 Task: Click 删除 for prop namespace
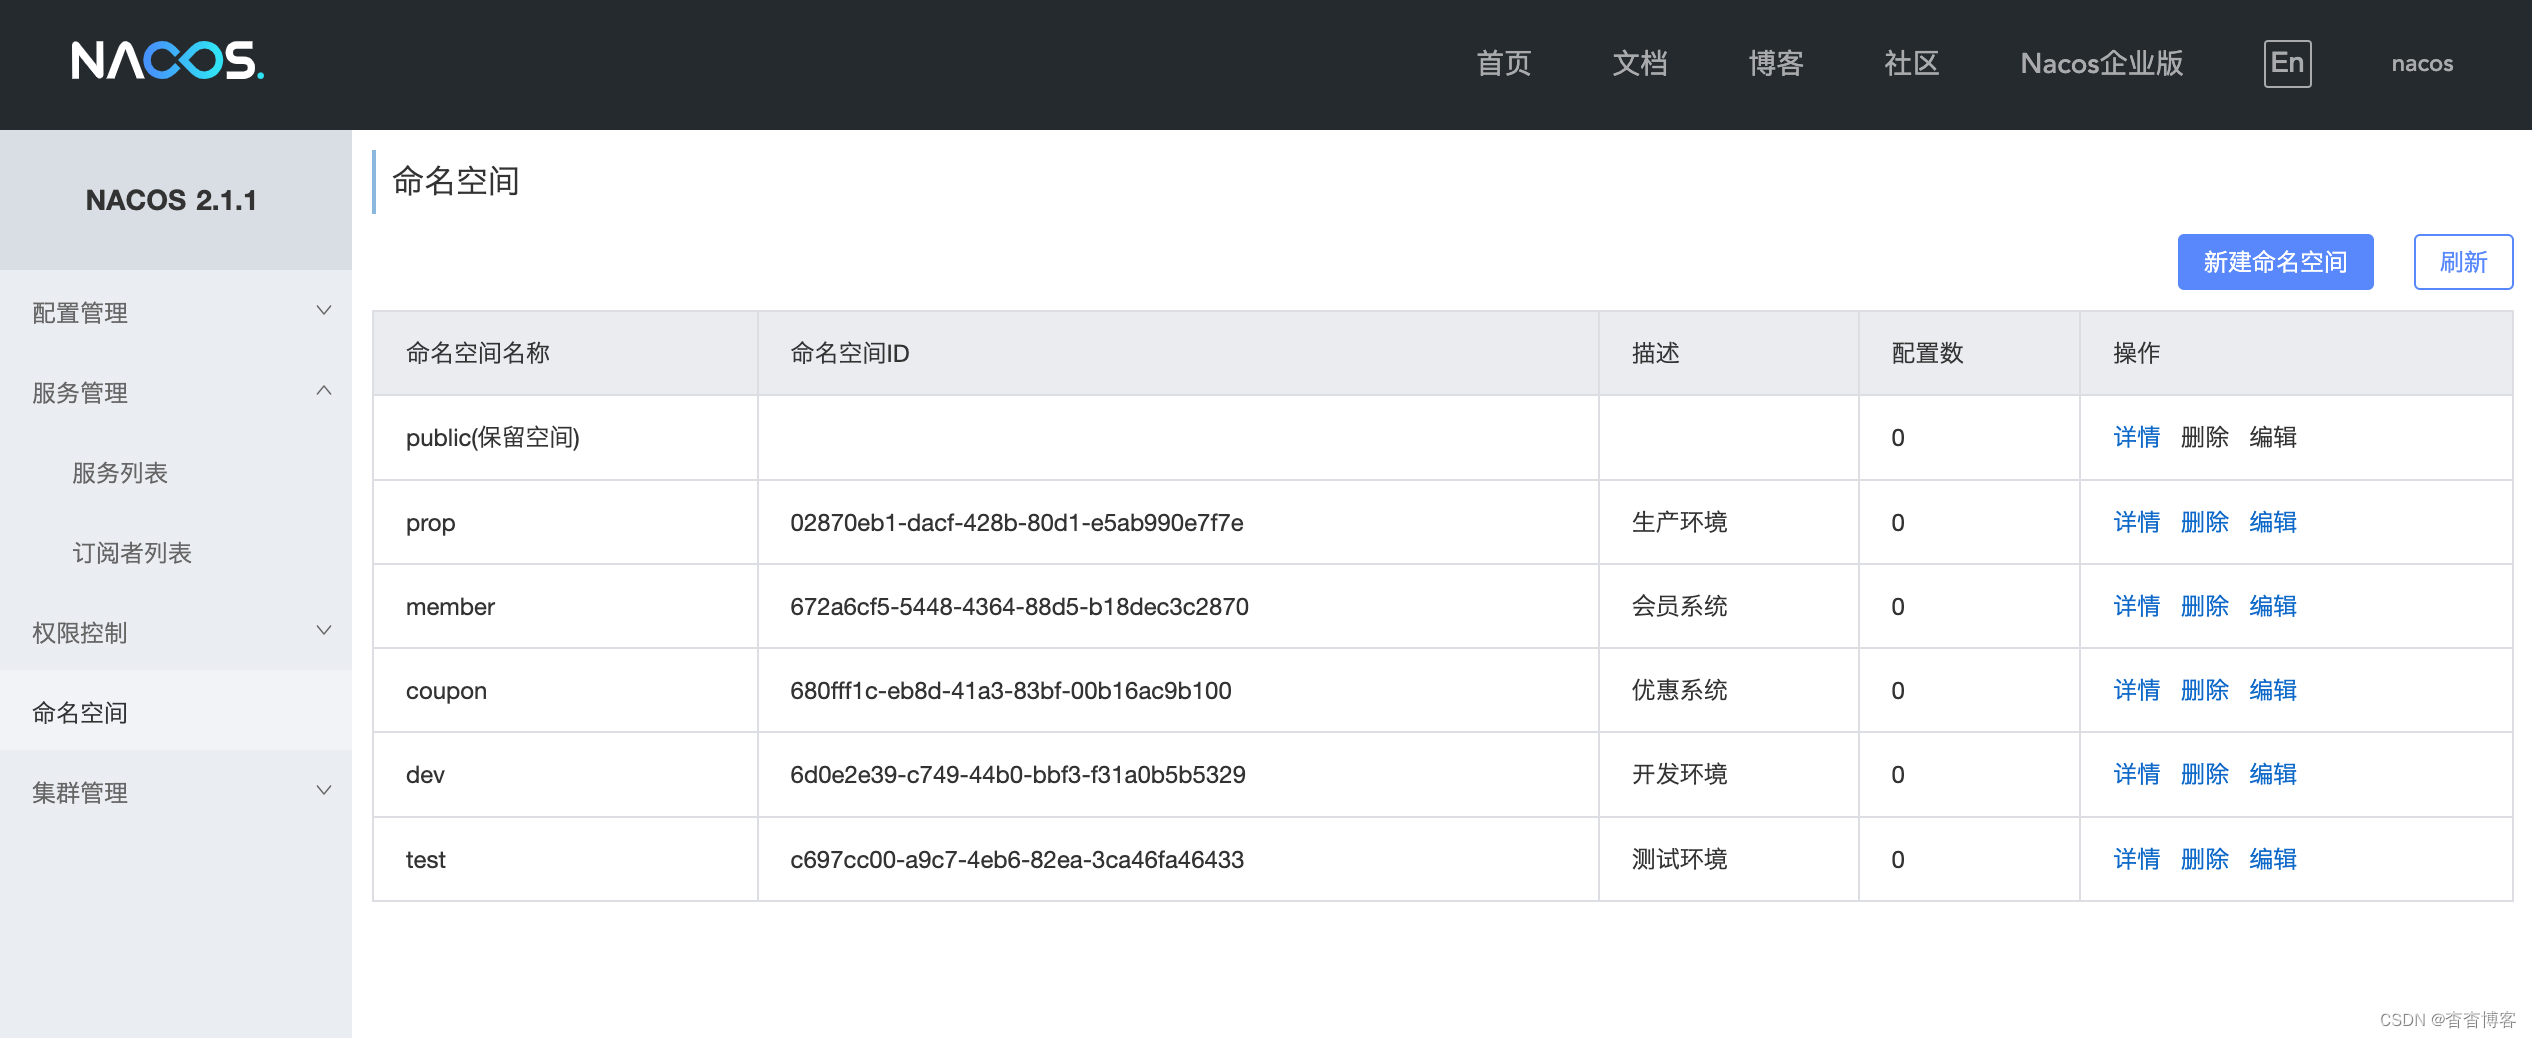pyautogui.click(x=2204, y=522)
